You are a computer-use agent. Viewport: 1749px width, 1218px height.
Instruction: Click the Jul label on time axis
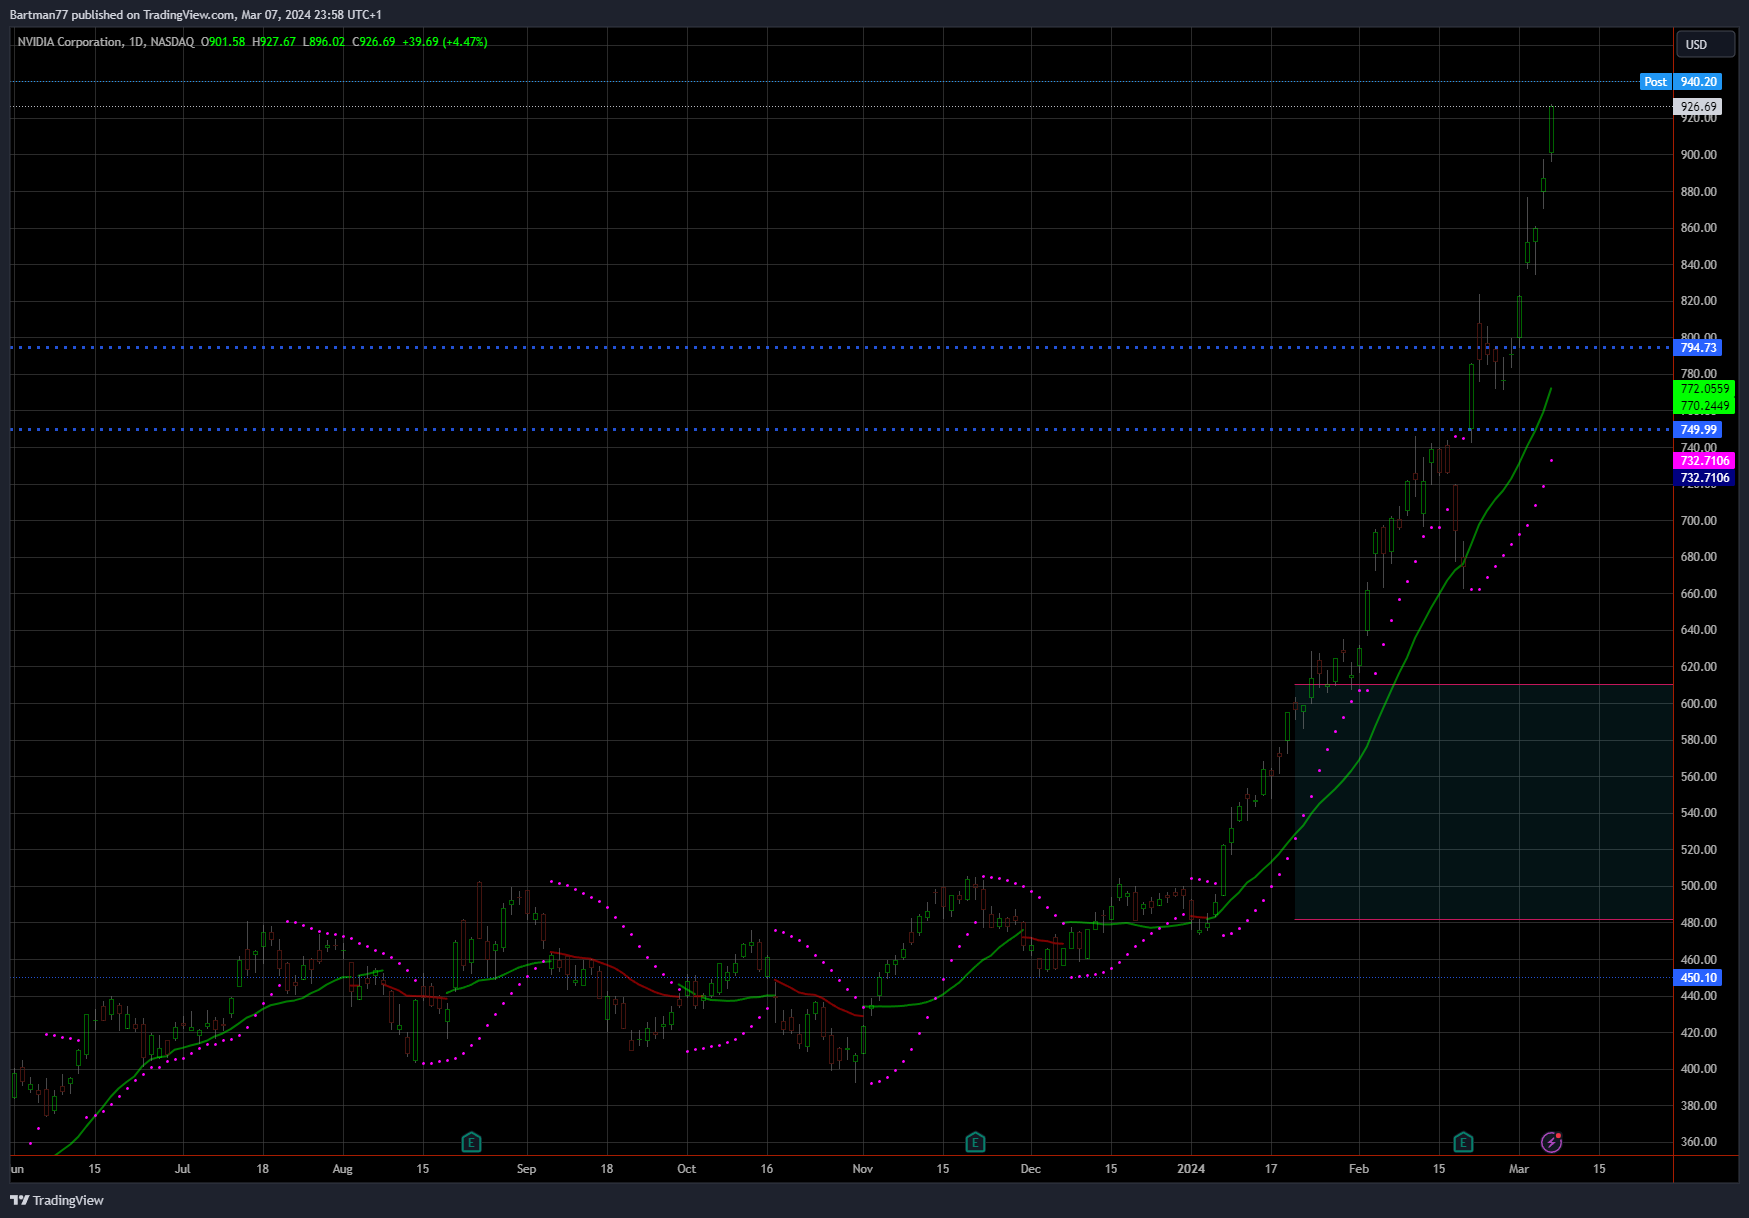point(182,1169)
